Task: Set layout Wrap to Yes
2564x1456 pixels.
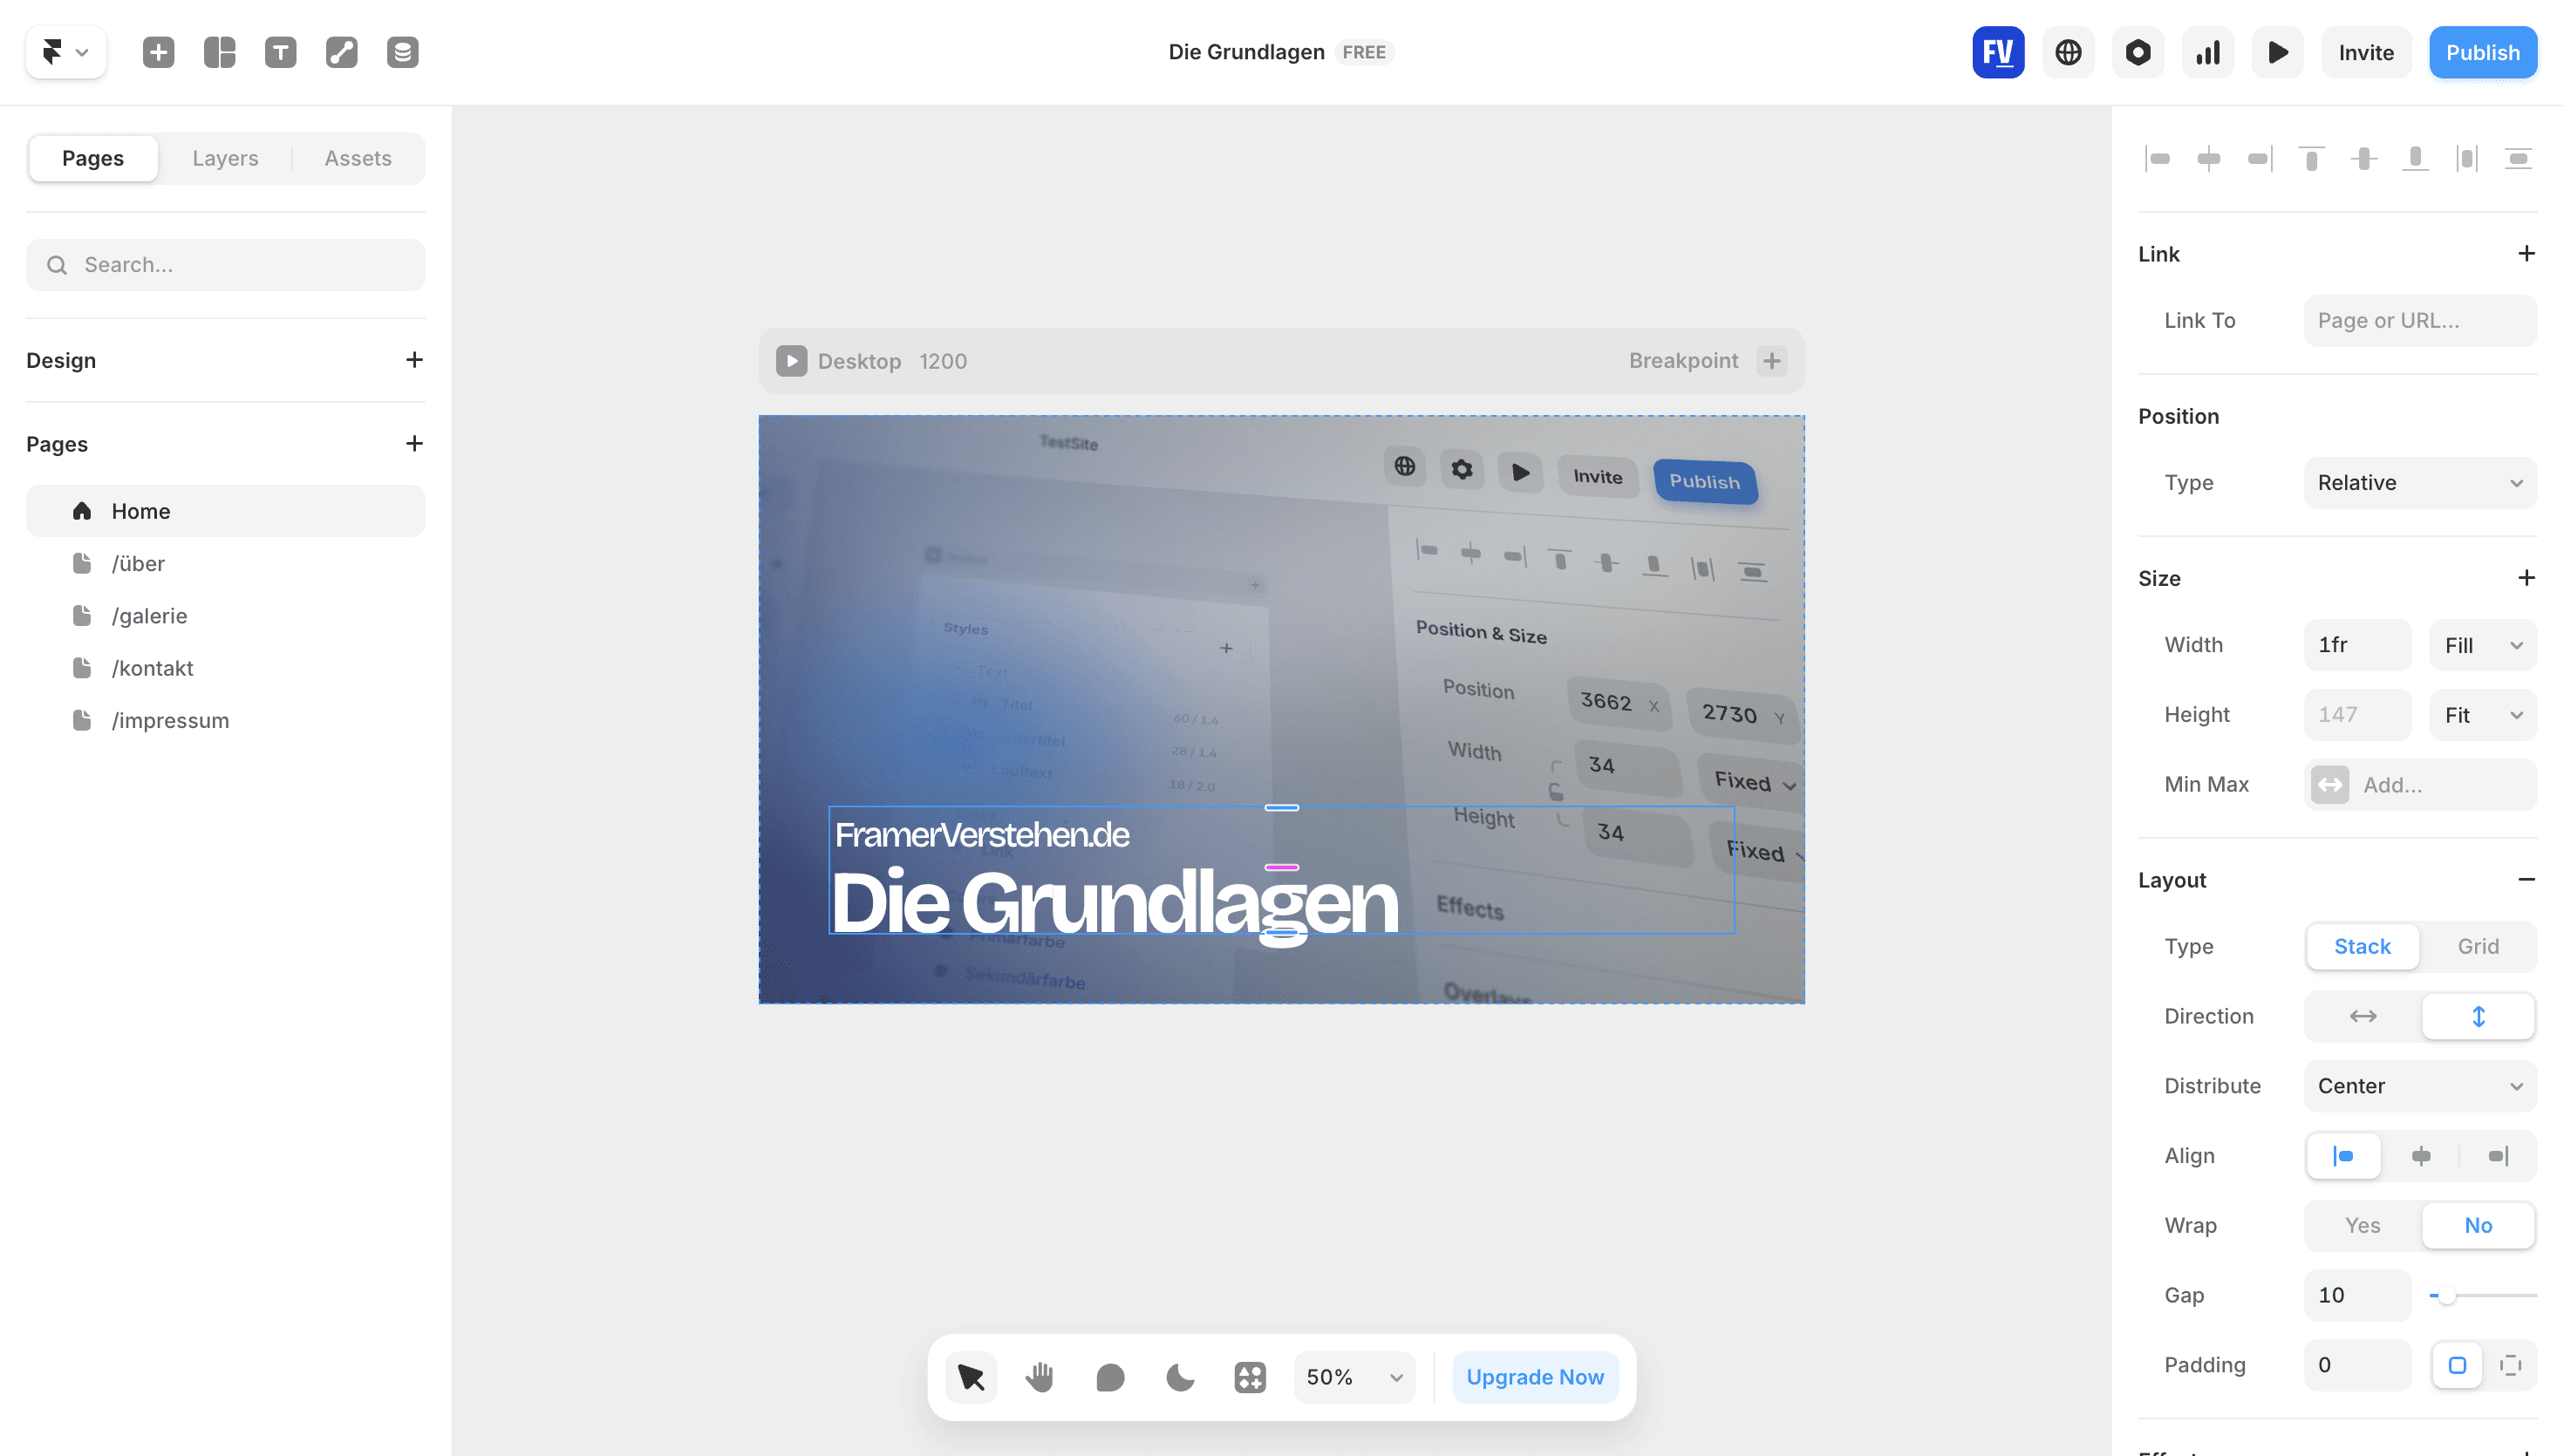Action: coord(2362,1225)
